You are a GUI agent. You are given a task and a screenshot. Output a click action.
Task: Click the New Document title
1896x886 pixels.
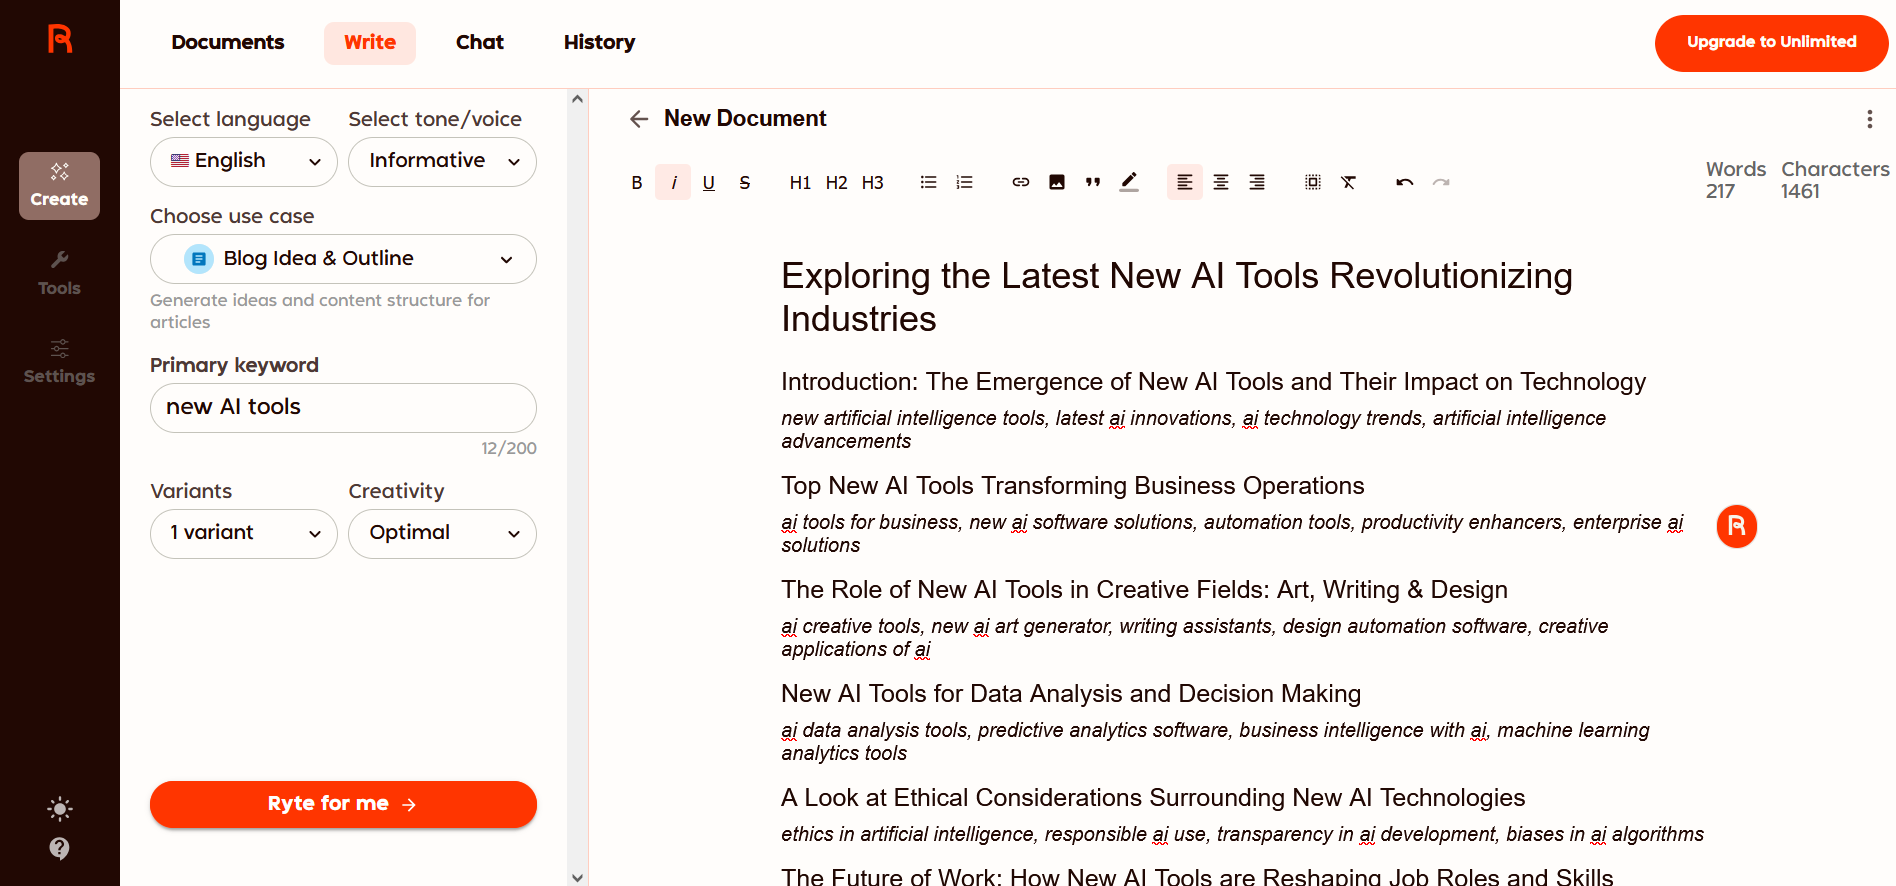click(745, 119)
